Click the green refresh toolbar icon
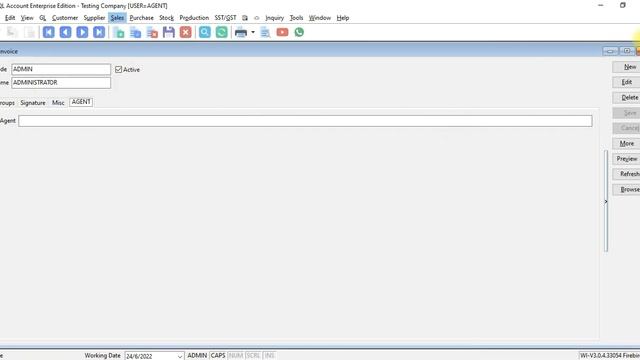This screenshot has width=640, height=360. [222, 32]
